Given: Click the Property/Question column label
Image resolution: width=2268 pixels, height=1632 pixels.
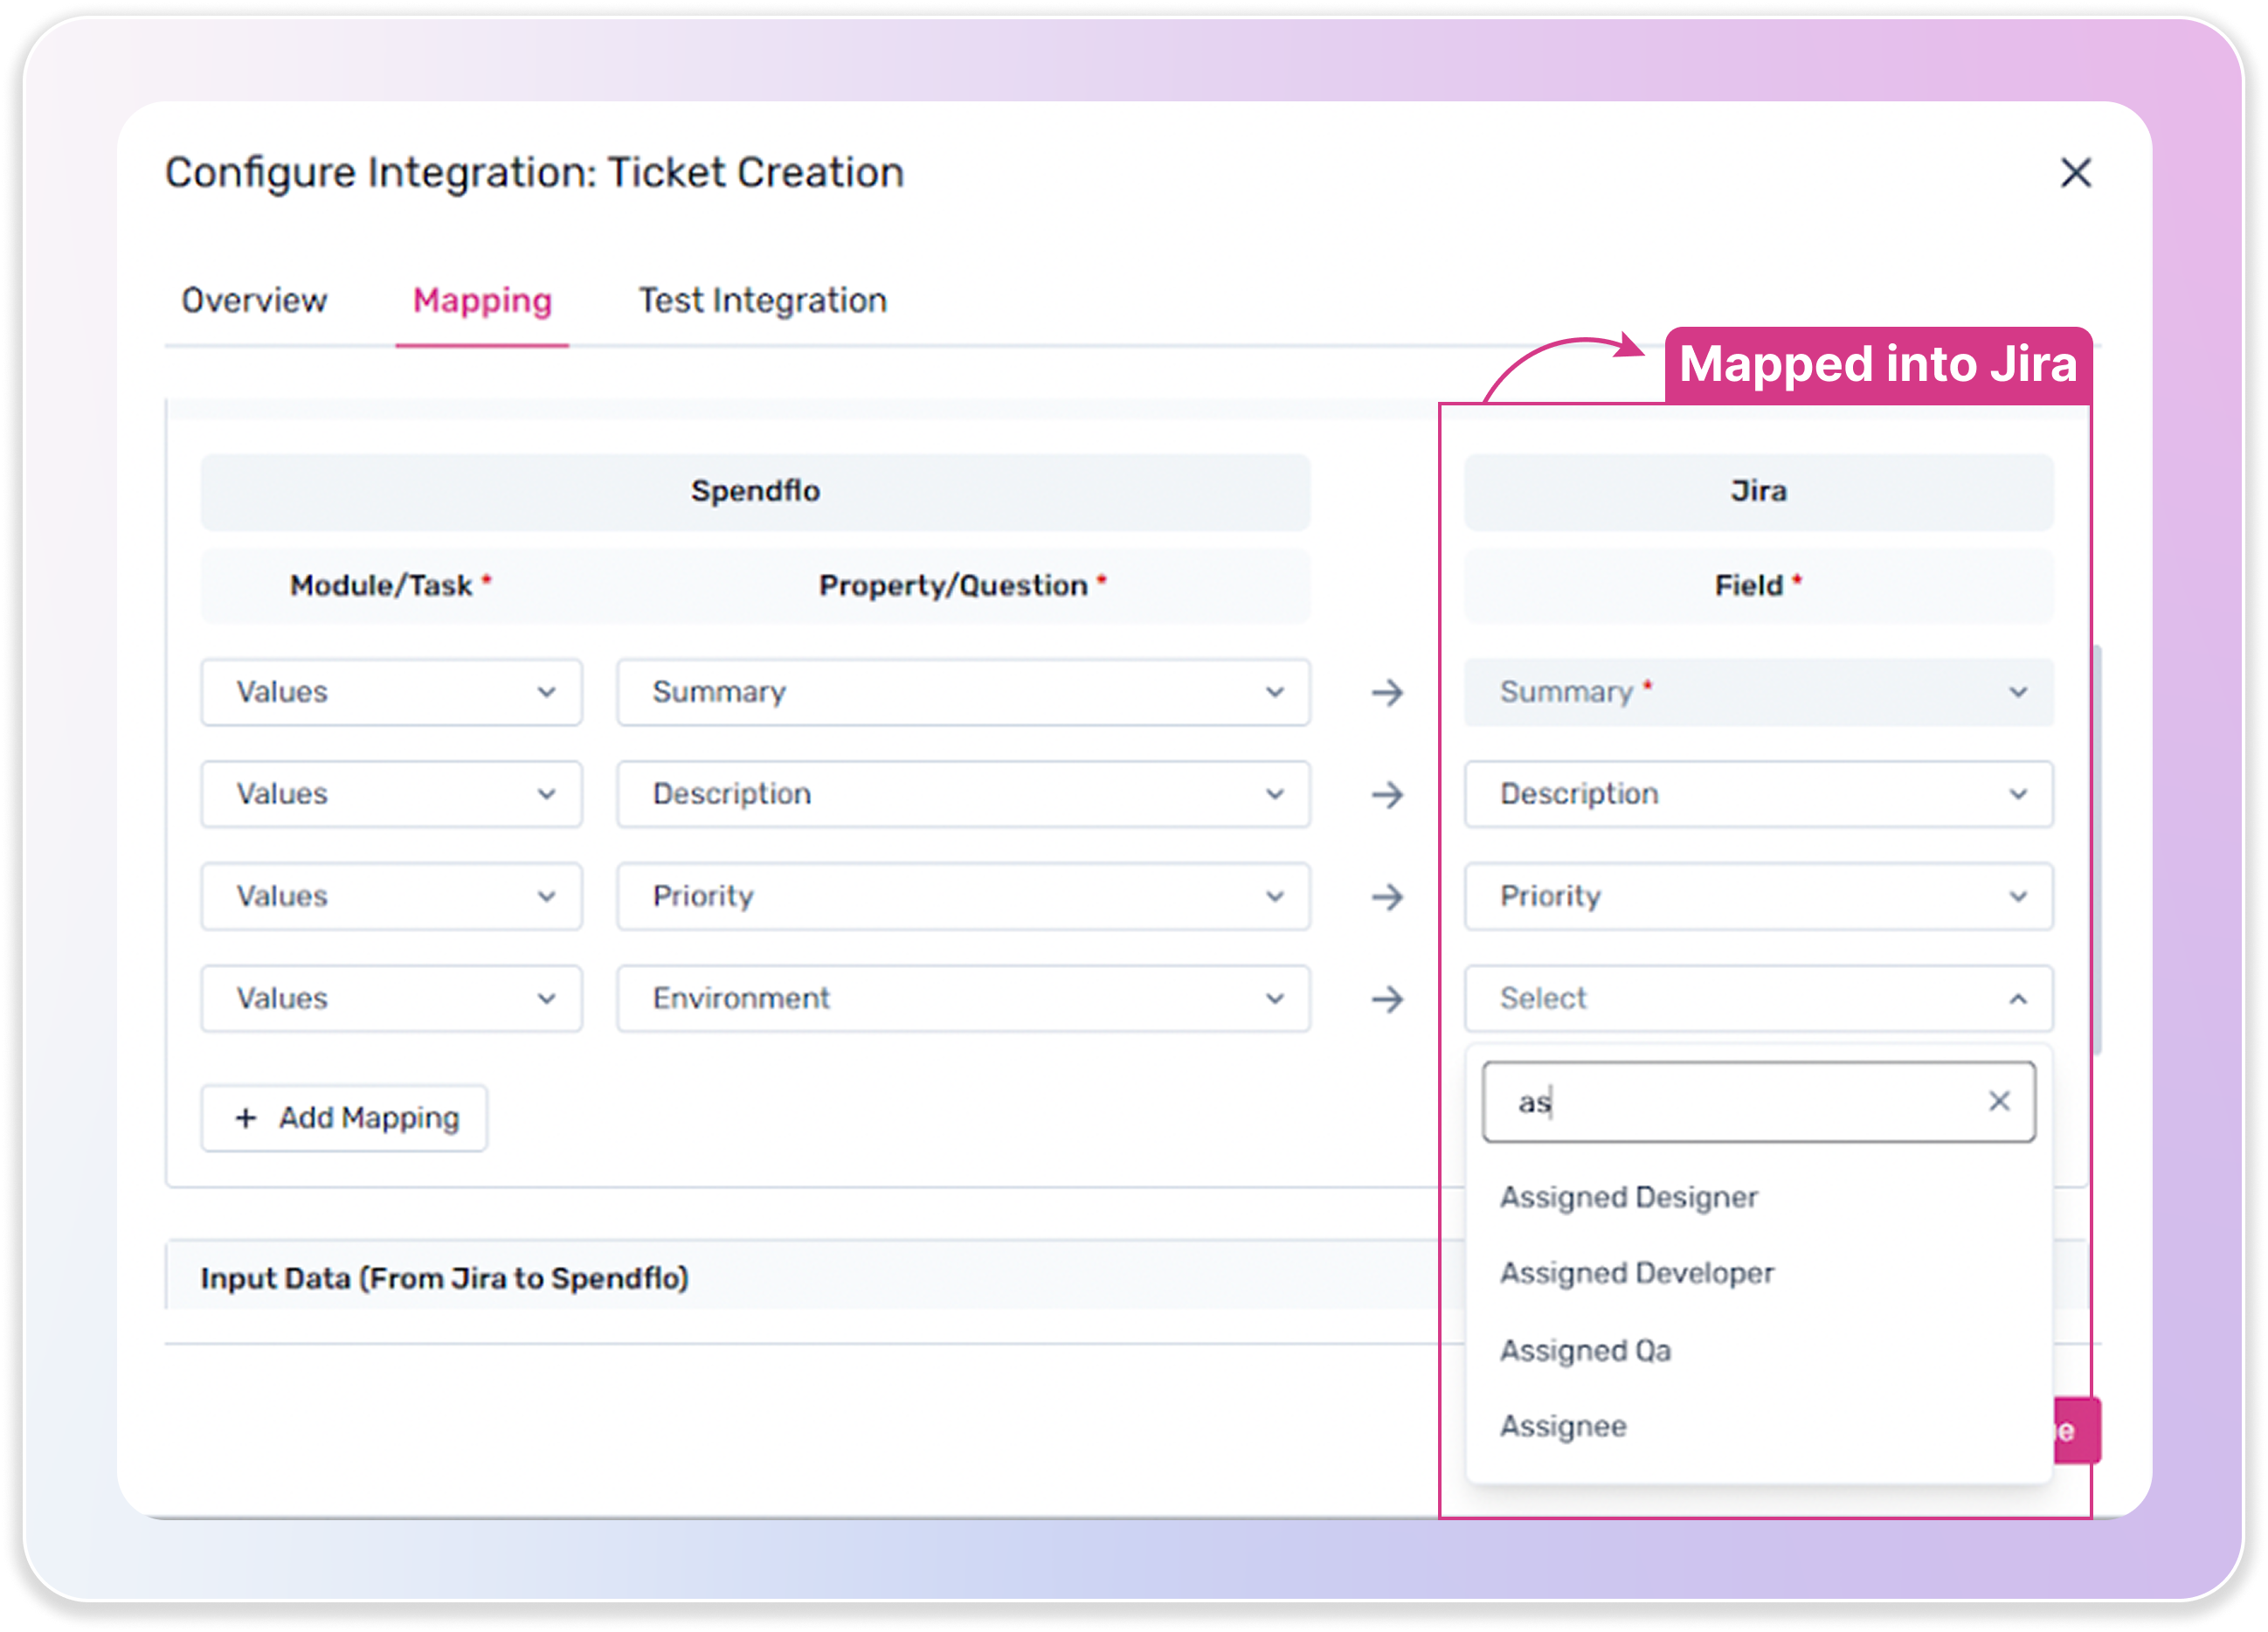Looking at the screenshot, I should coord(962,585).
